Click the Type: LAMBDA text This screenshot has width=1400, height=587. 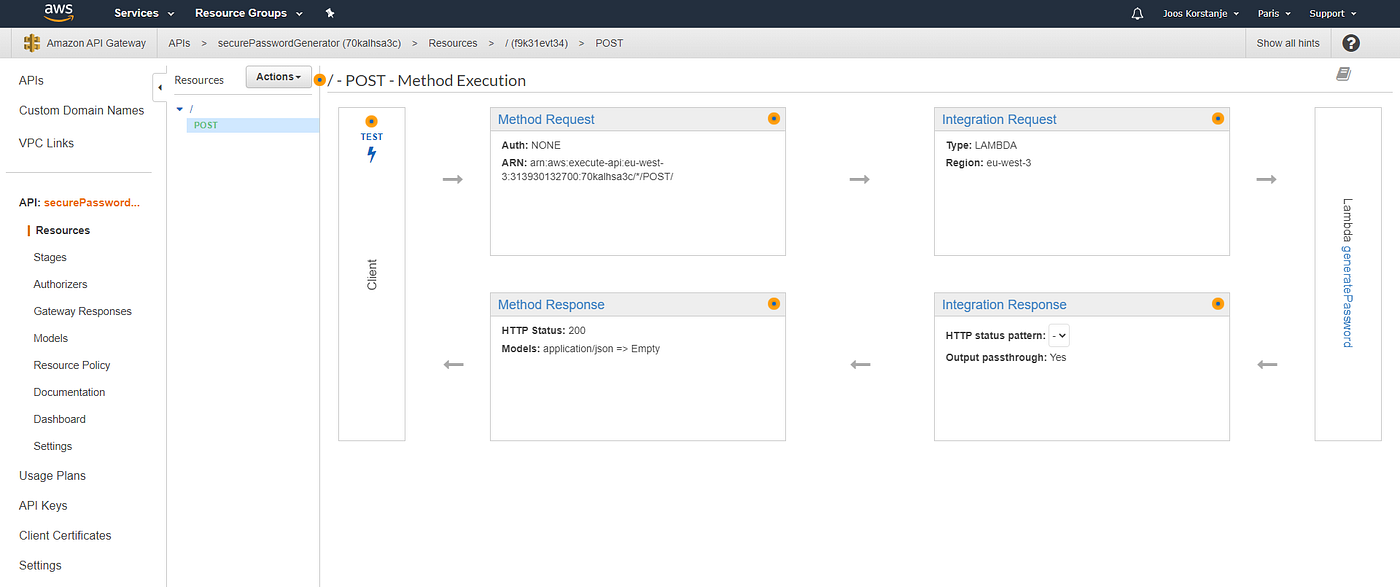(981, 145)
